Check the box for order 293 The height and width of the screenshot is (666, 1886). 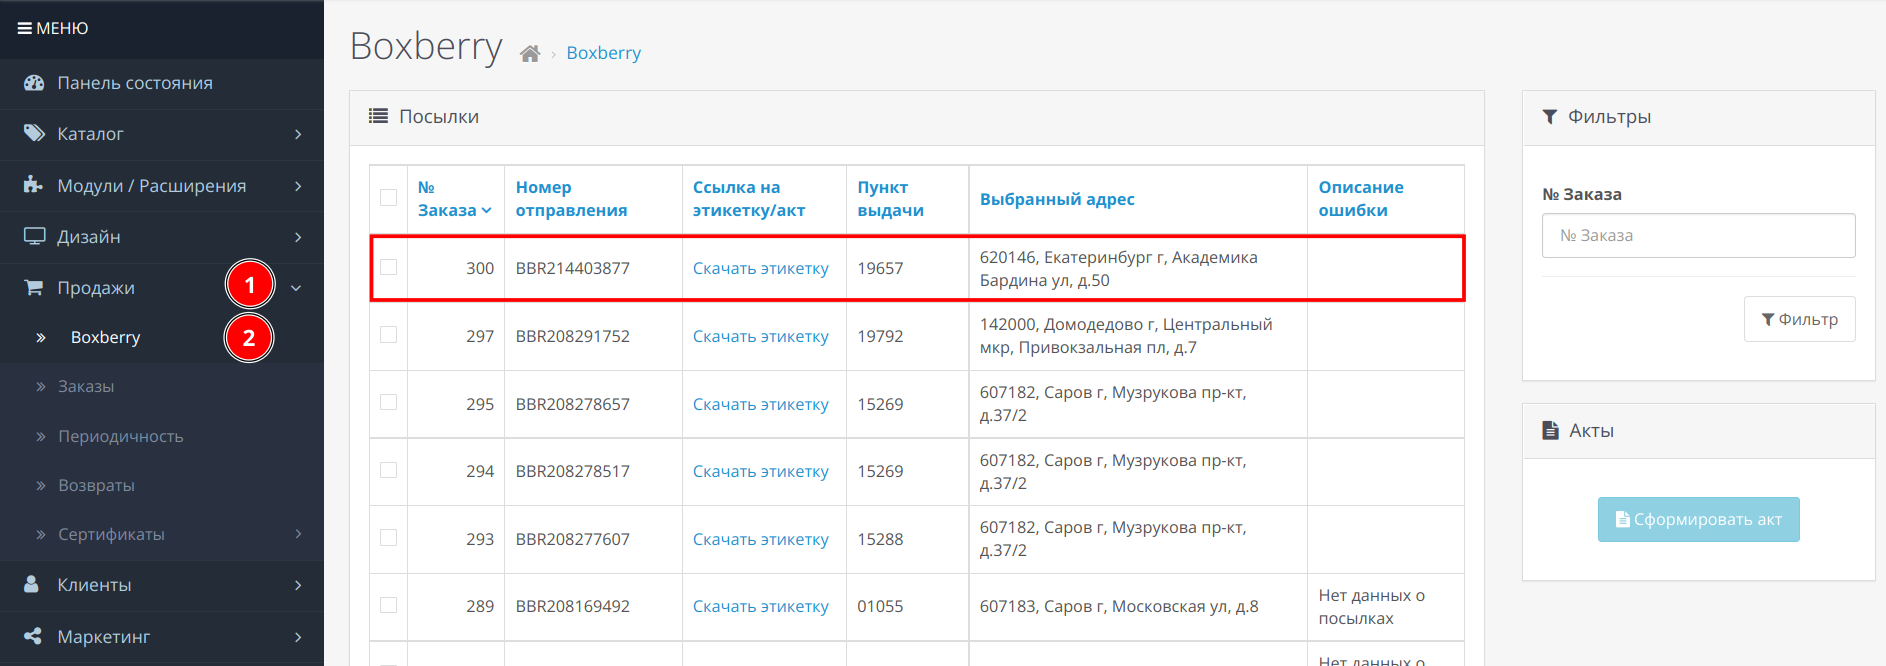point(388,538)
